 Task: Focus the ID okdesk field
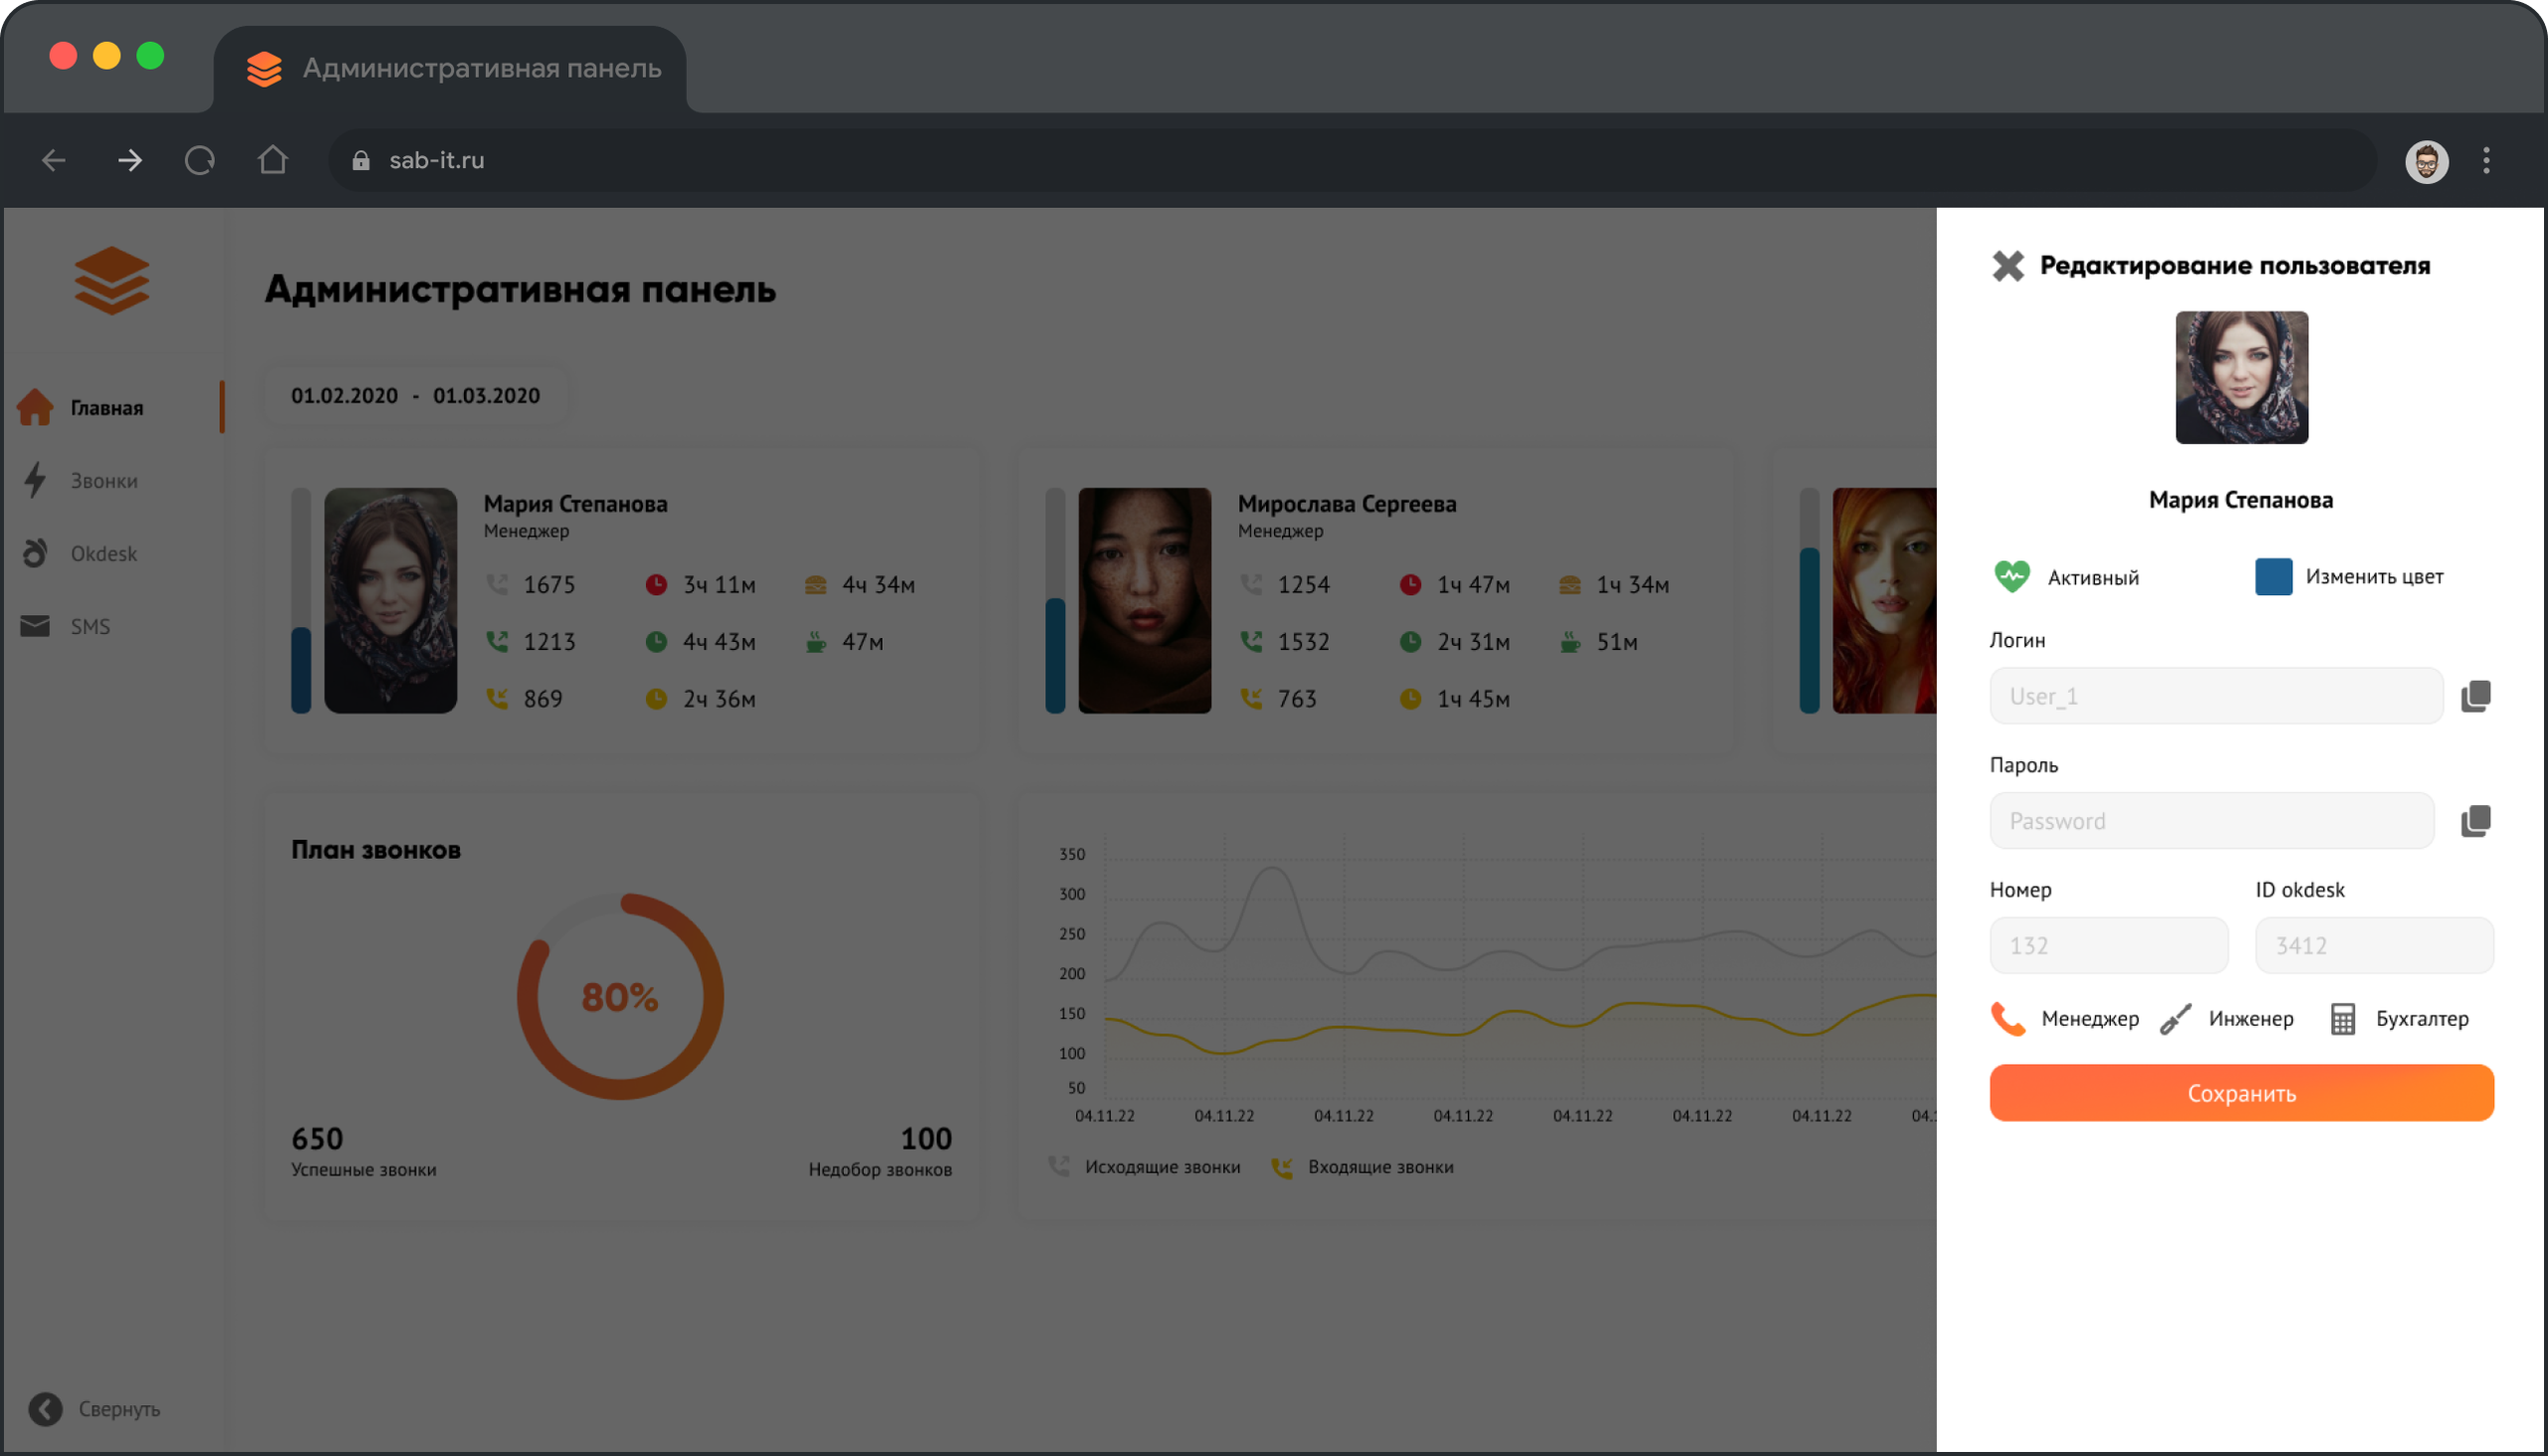click(2374, 945)
